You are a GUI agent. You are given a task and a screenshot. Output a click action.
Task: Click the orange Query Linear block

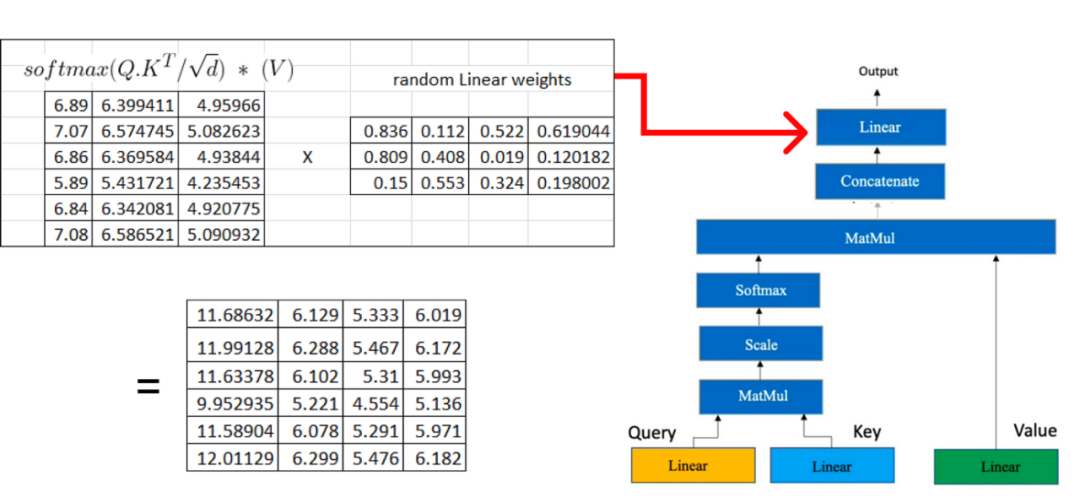pos(693,465)
